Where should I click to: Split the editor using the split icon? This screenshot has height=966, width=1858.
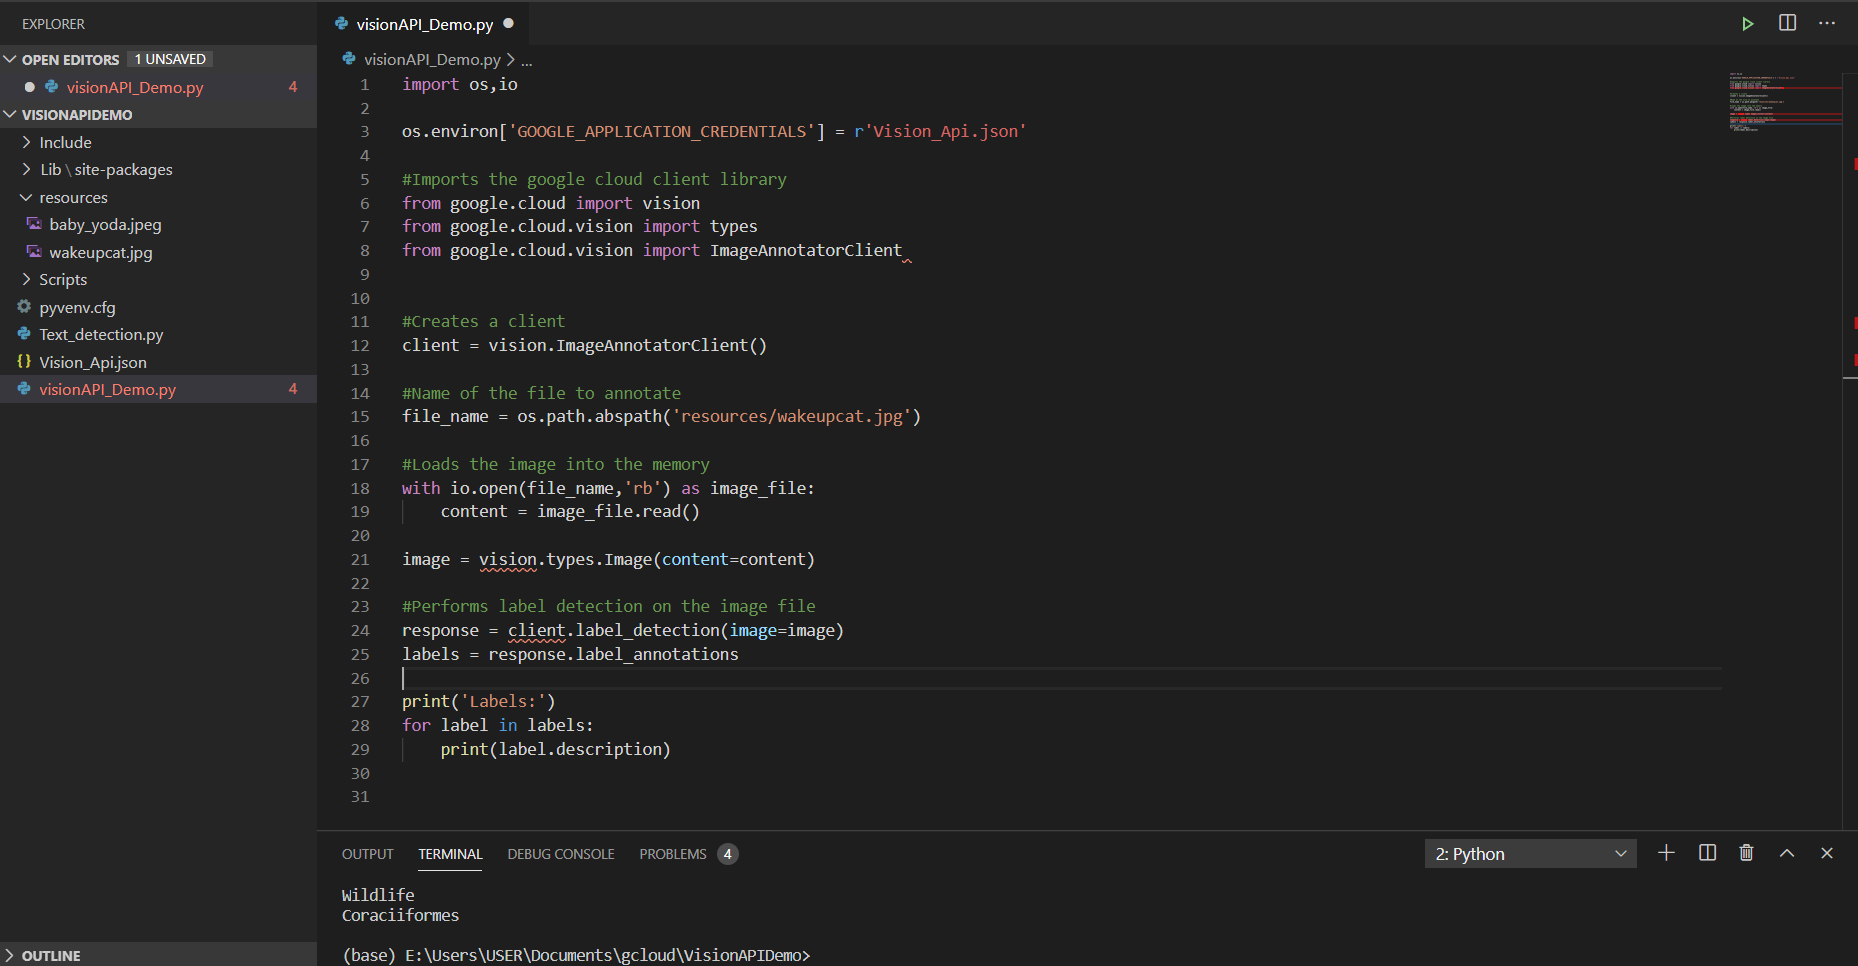coord(1788,23)
